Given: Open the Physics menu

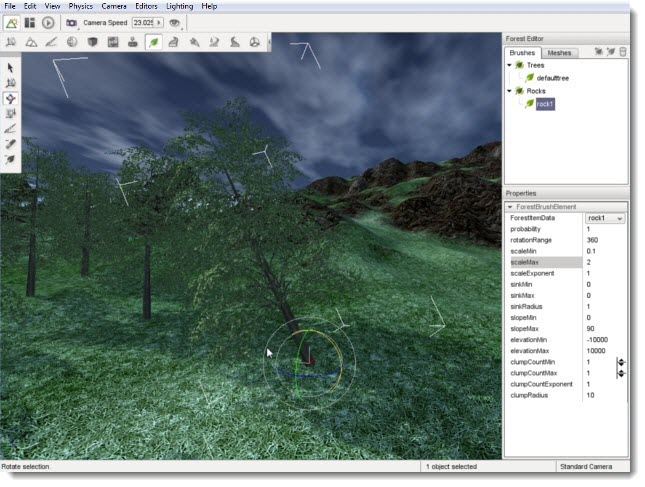Looking at the screenshot, I should [81, 6].
